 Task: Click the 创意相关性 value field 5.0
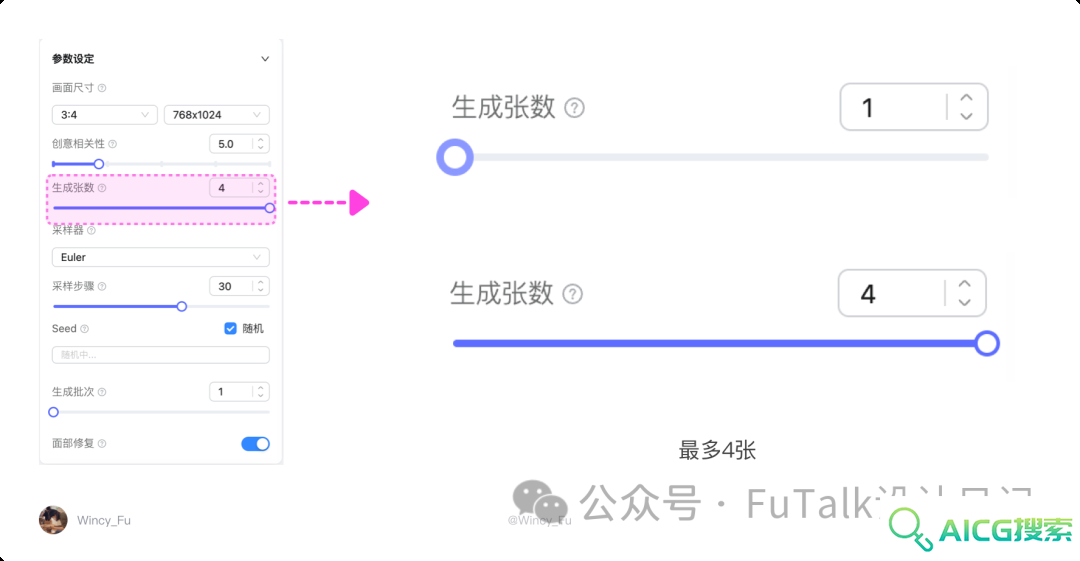tap(239, 144)
